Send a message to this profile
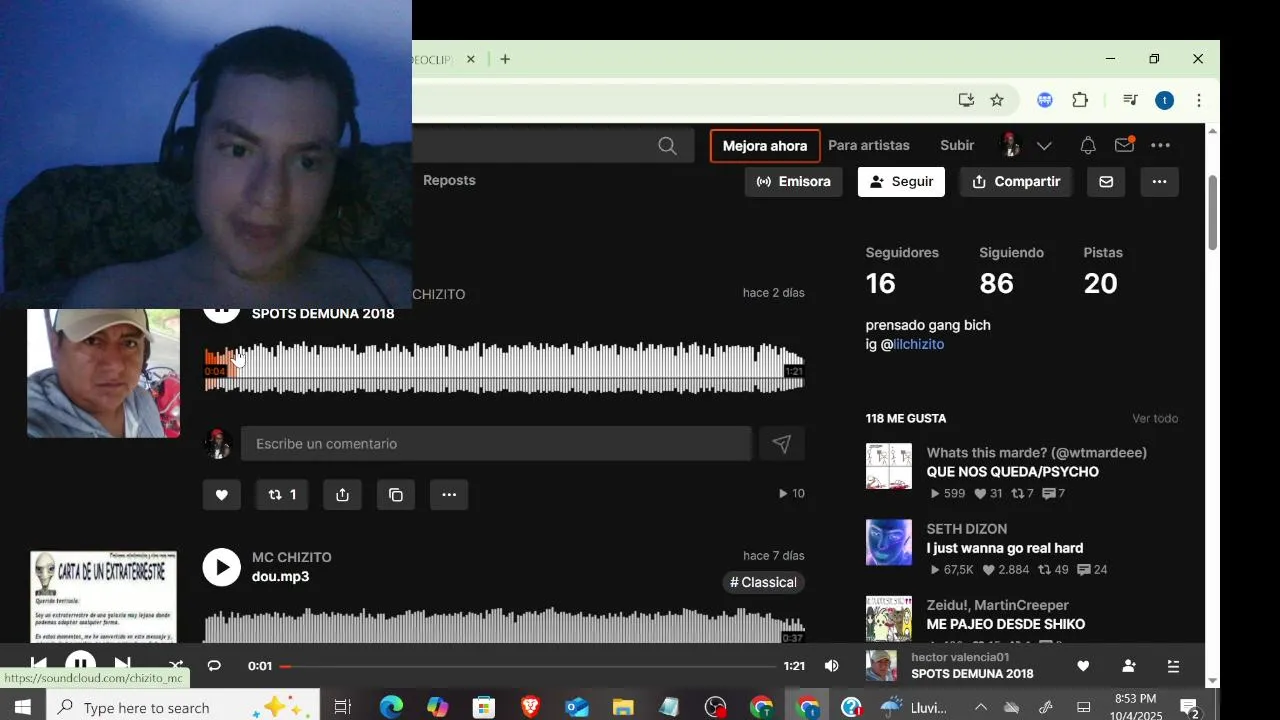 tap(1106, 182)
